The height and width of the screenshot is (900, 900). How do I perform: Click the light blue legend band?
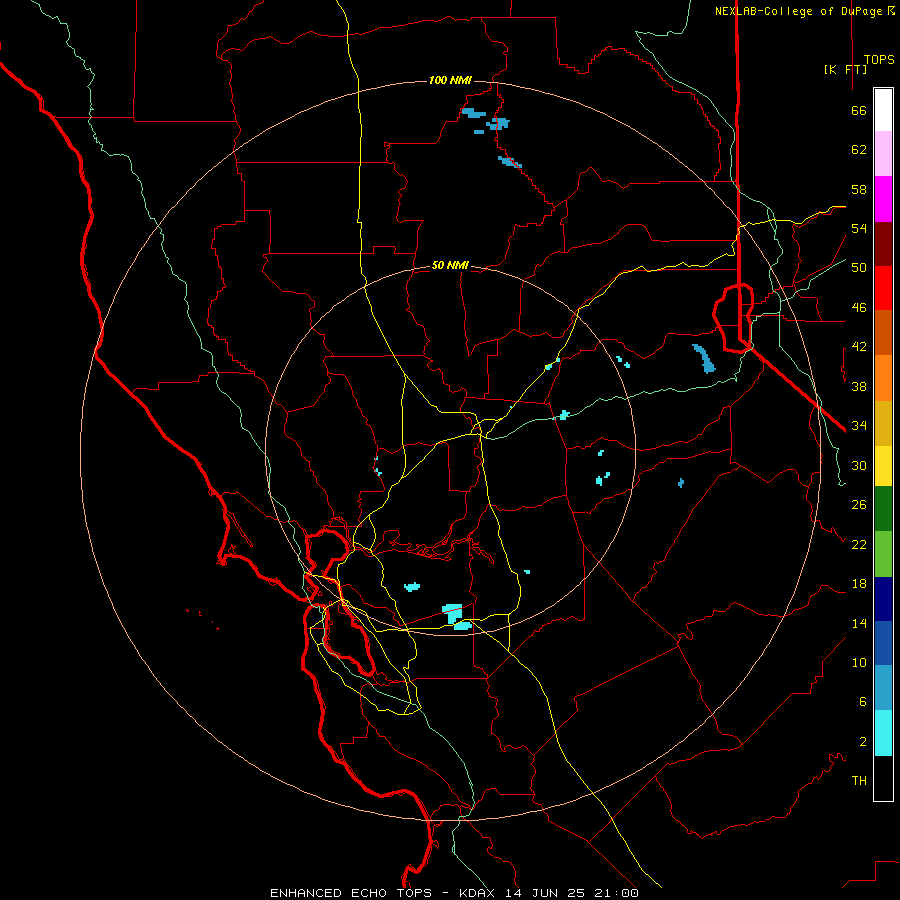click(883, 687)
